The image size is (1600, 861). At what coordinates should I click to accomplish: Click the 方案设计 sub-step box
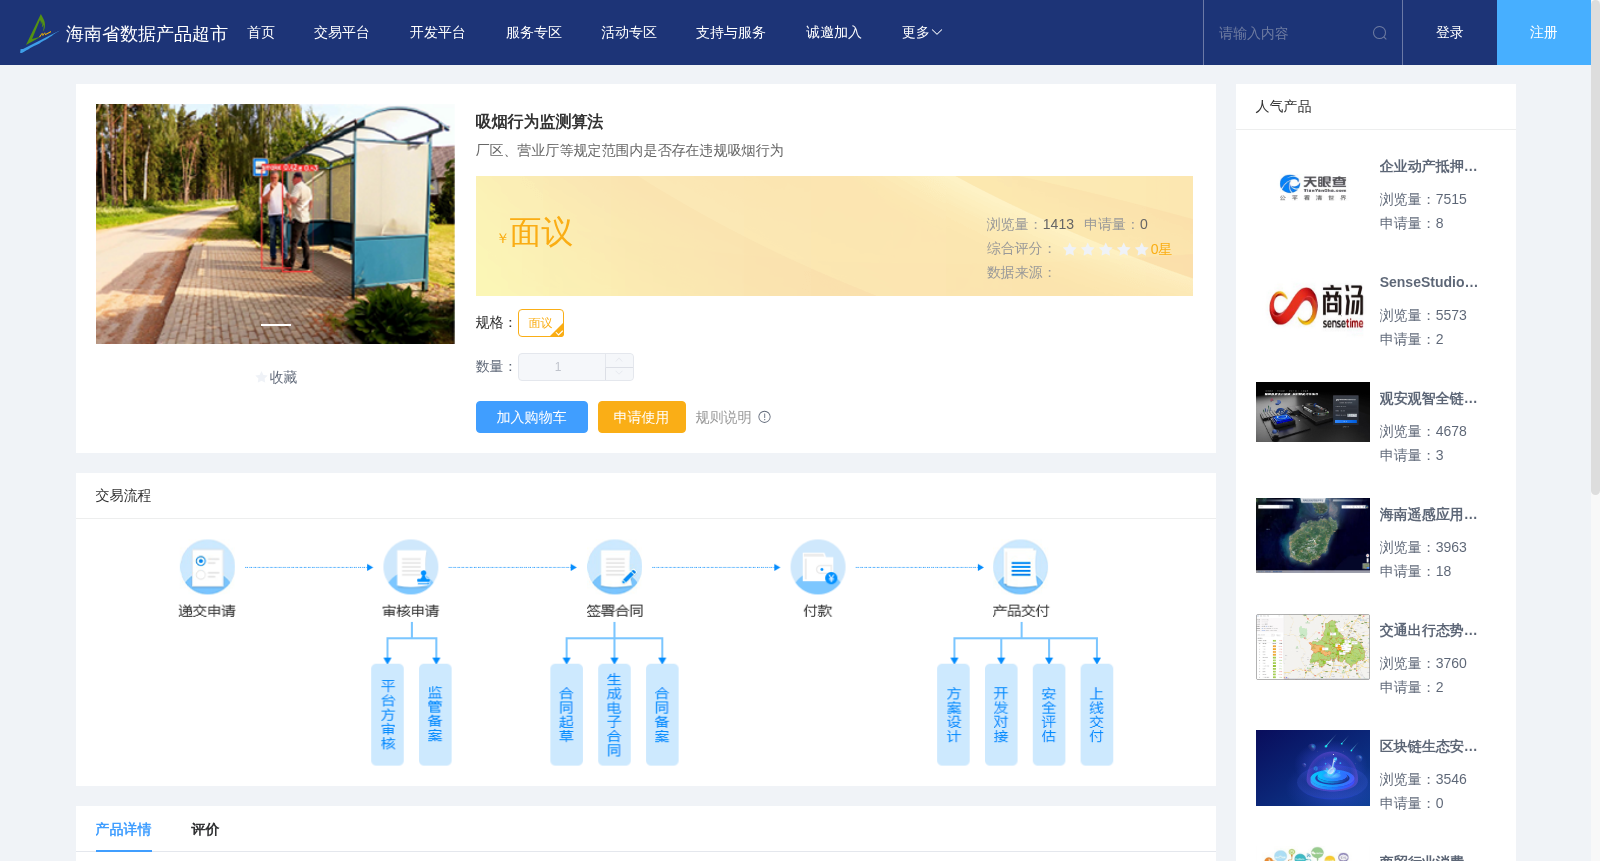coord(953,715)
